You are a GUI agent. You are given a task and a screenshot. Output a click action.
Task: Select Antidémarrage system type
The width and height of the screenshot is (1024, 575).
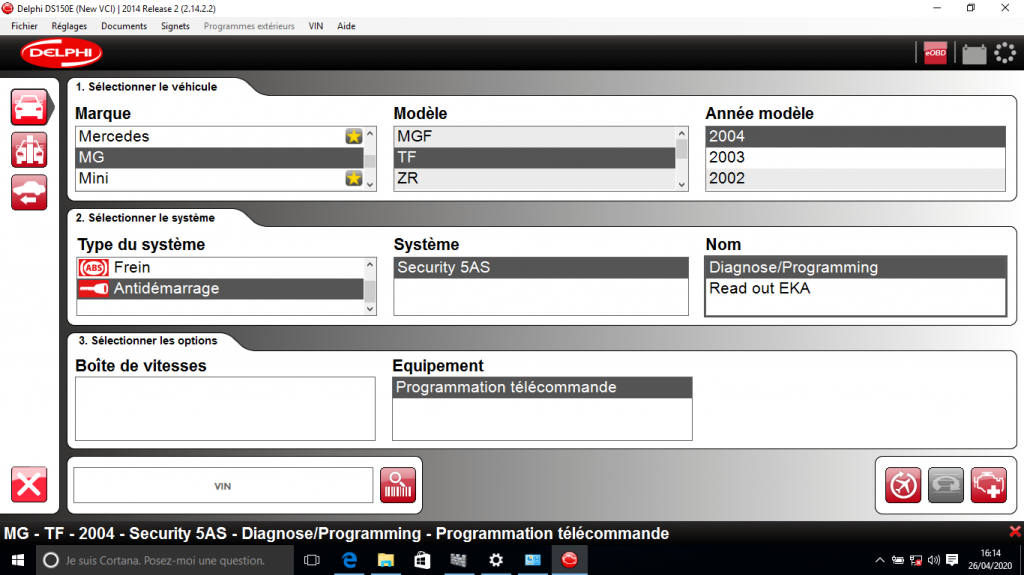click(220, 288)
